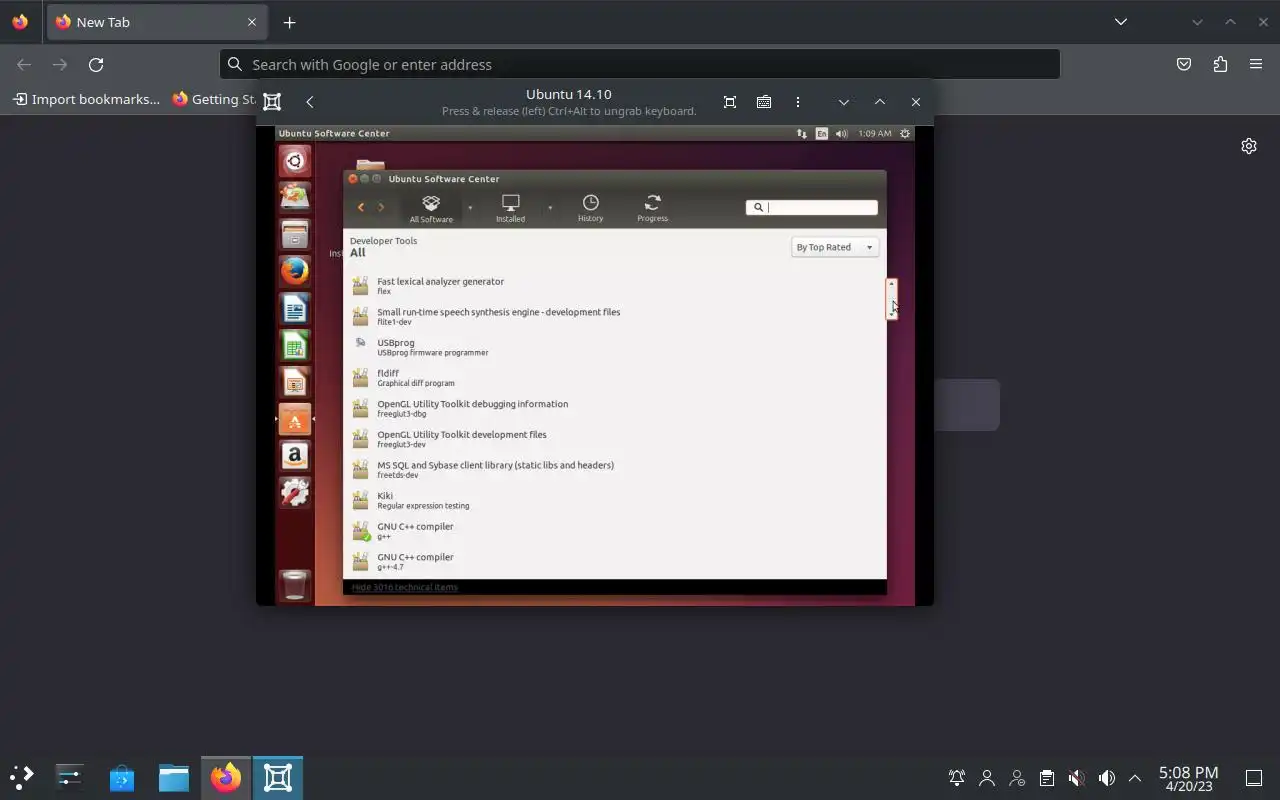Open the Ubuntu session gear menu

pos(905,133)
